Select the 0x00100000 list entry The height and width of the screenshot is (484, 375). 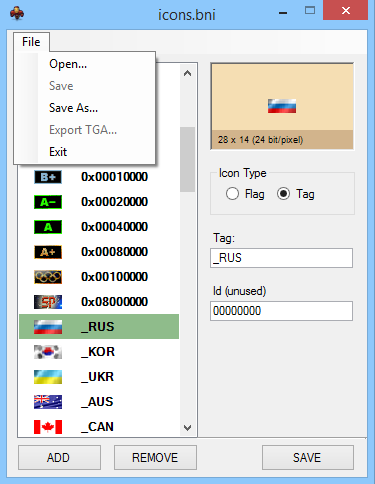tap(99, 277)
